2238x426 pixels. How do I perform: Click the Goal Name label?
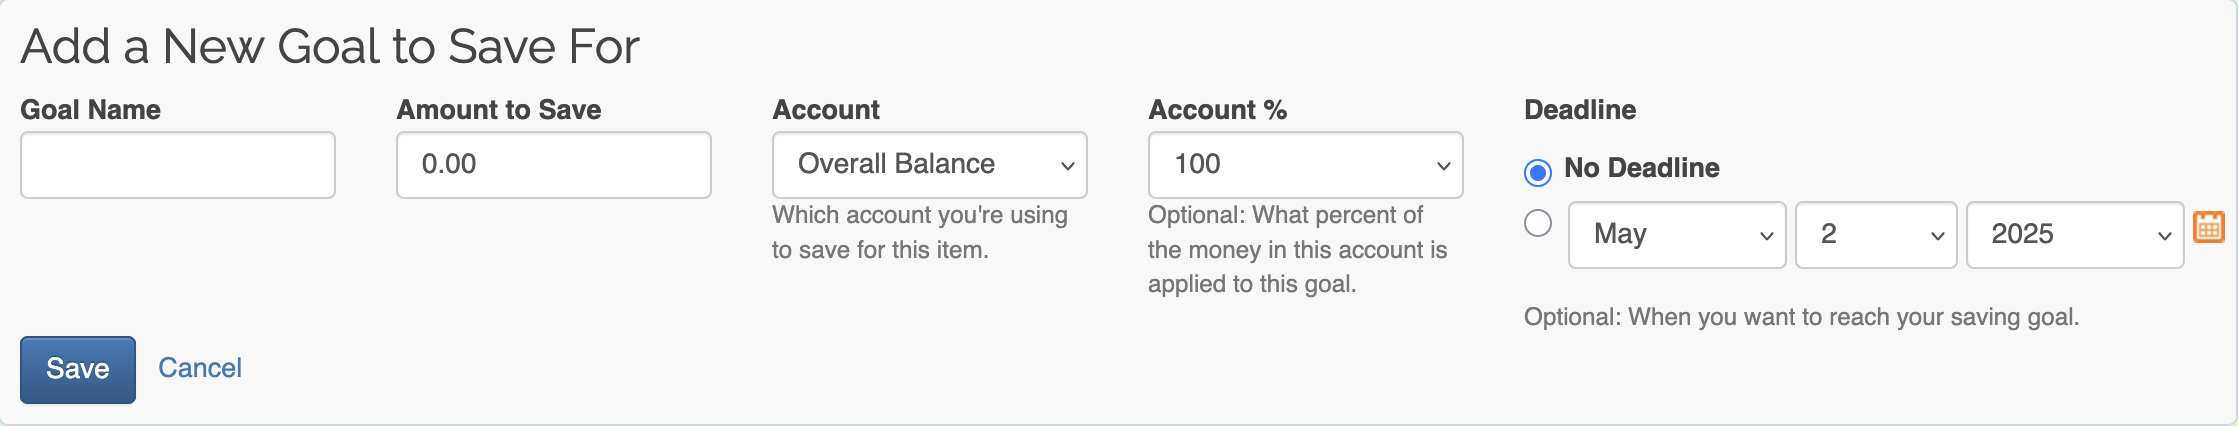pyautogui.click(x=91, y=110)
